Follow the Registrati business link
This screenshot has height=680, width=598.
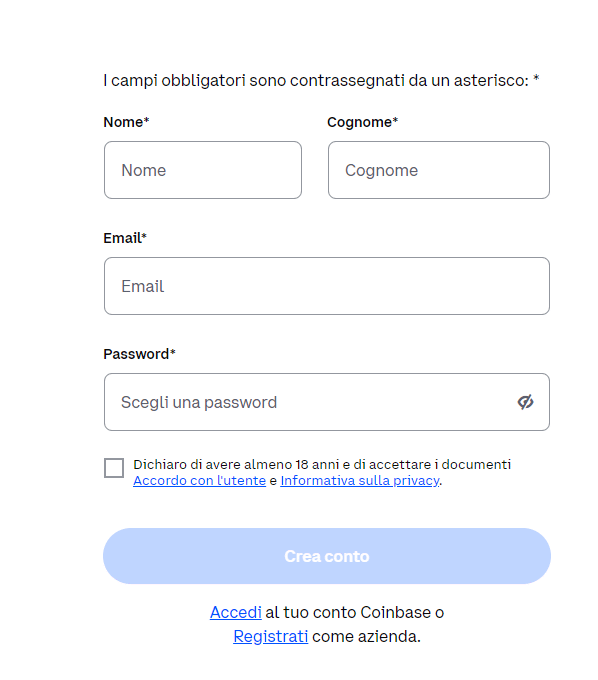pyautogui.click(x=271, y=636)
